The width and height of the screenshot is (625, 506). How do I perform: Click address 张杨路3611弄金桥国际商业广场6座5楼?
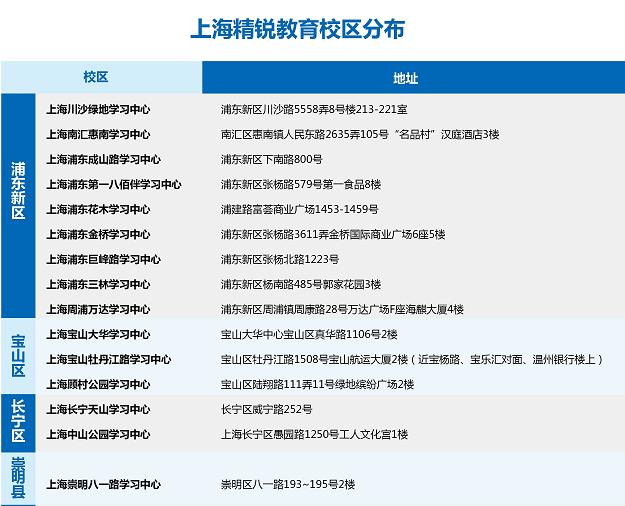[354, 234]
